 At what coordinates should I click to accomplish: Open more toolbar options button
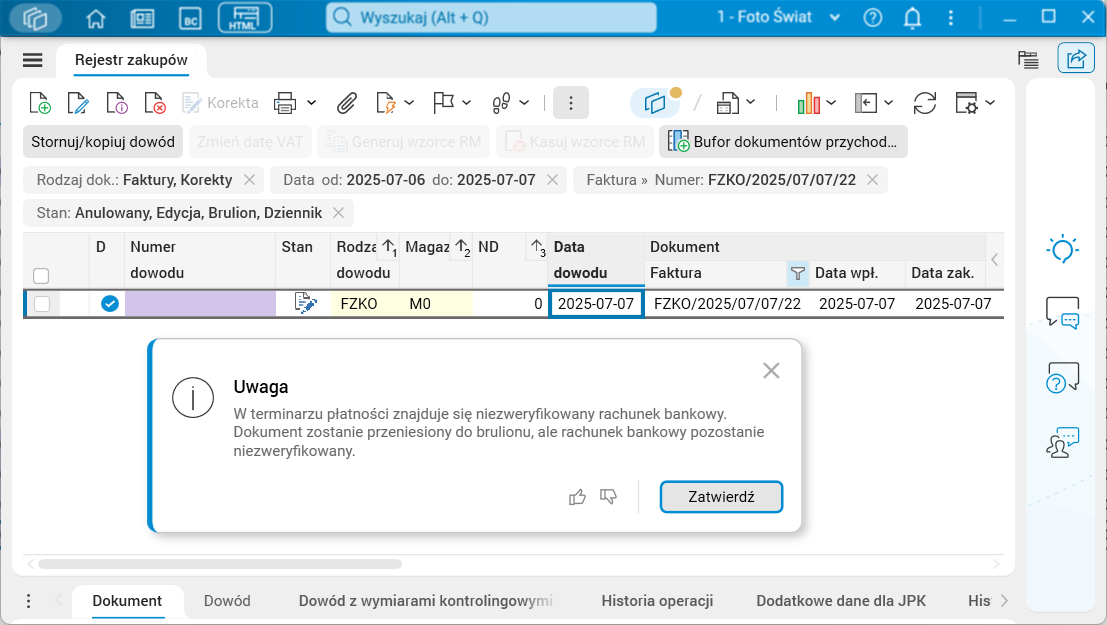(570, 103)
